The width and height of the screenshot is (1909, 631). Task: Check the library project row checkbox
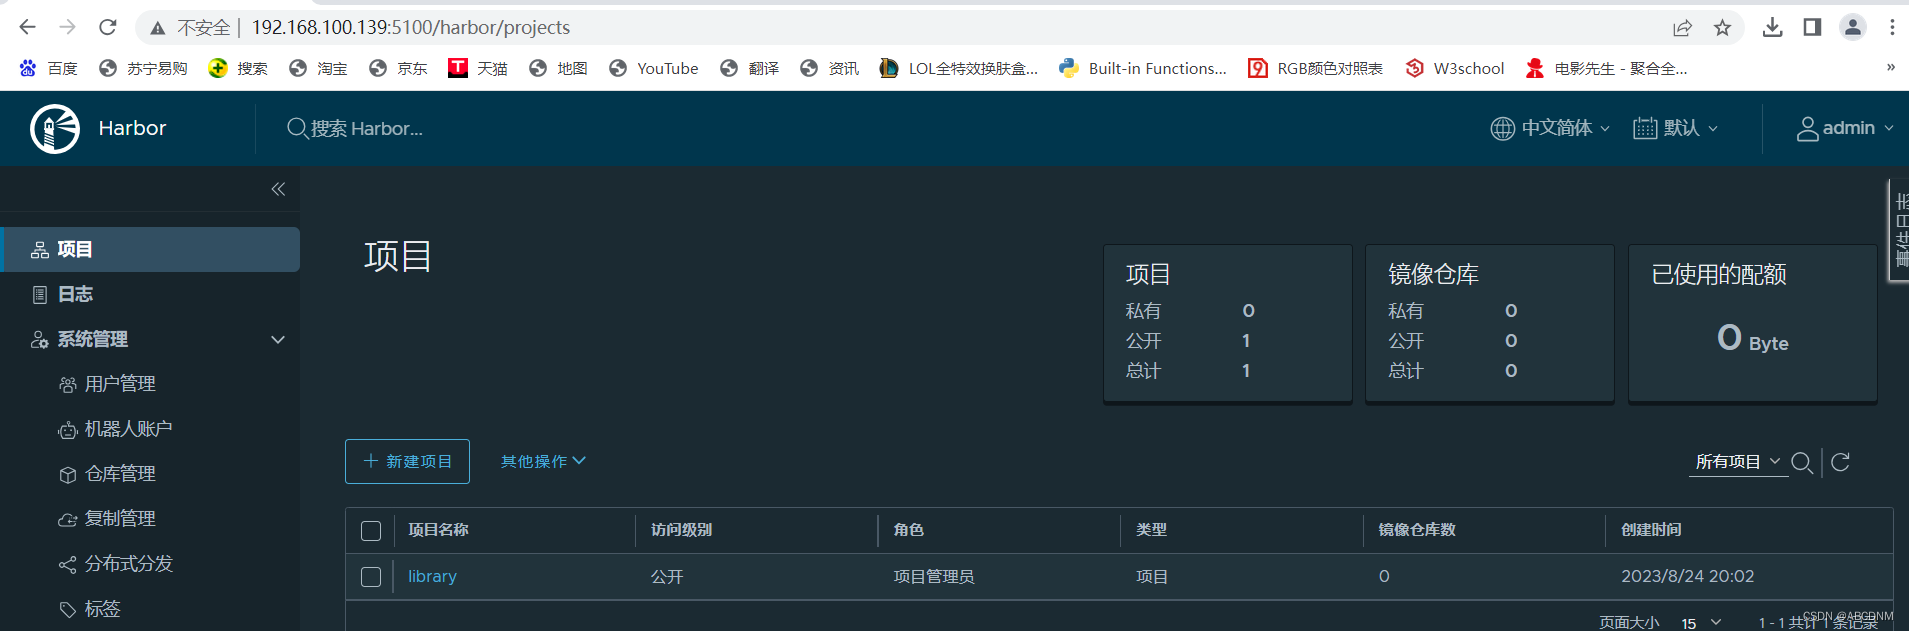[371, 577]
